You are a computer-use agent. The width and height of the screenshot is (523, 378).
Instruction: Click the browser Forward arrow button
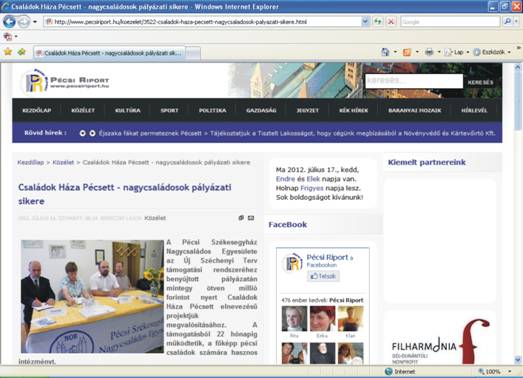(23, 22)
